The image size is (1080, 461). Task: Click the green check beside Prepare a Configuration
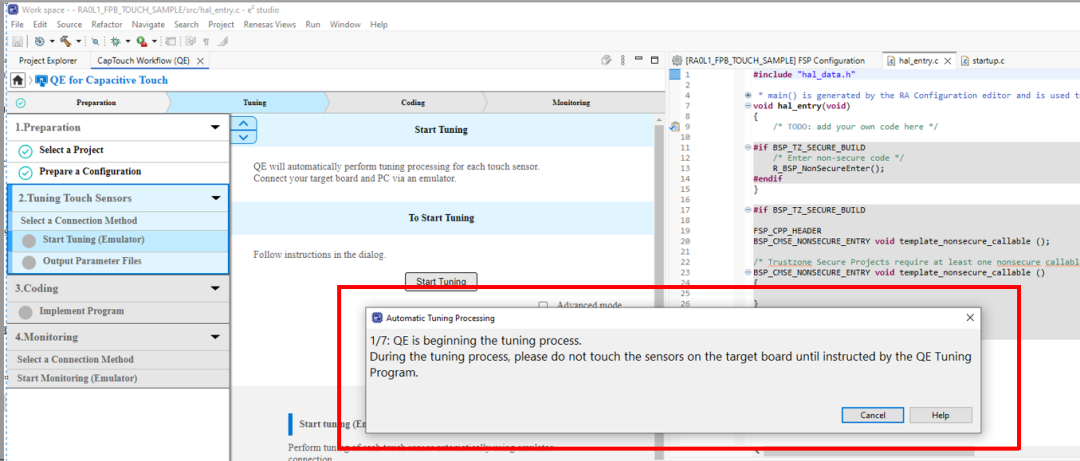(x=25, y=172)
